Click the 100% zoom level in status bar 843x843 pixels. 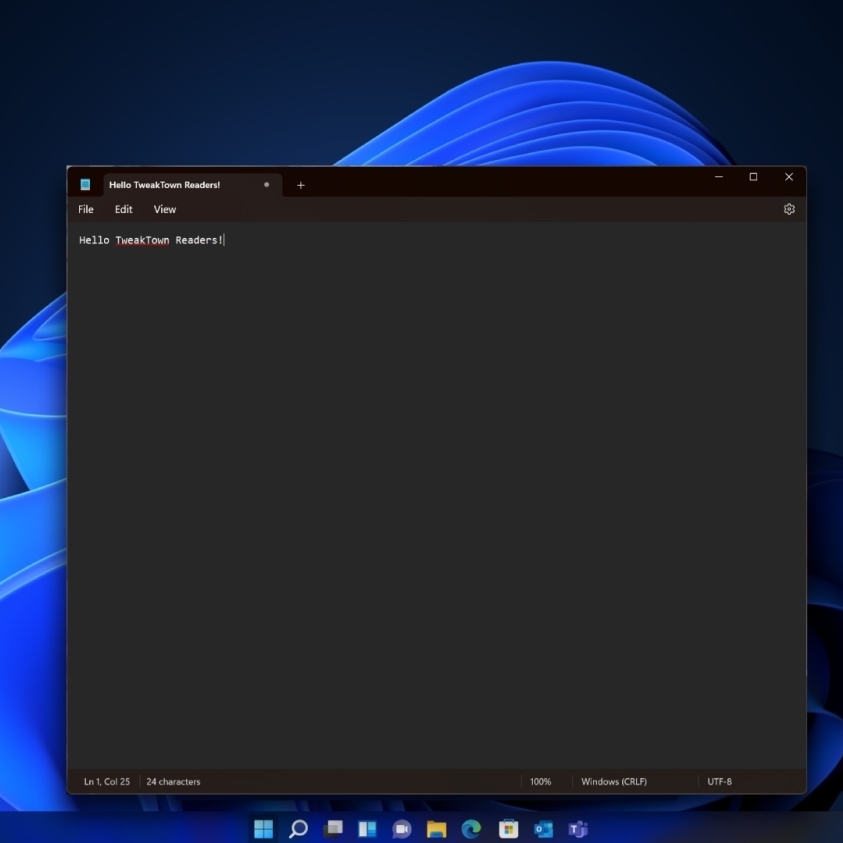point(540,781)
